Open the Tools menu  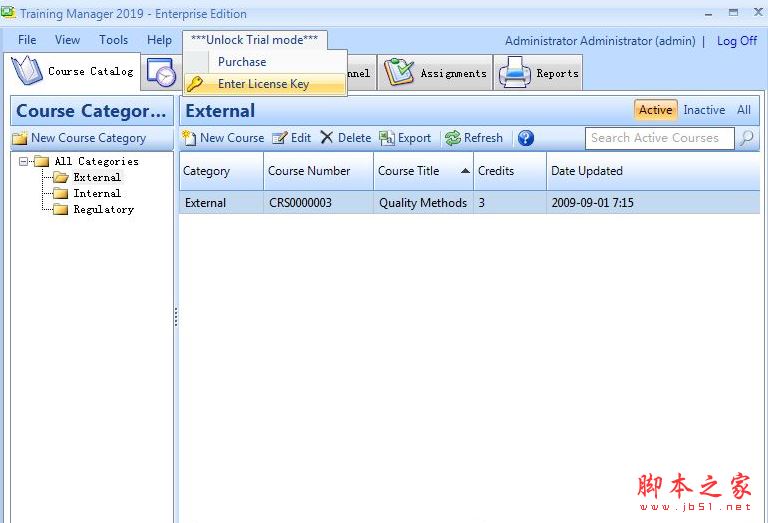pos(114,40)
